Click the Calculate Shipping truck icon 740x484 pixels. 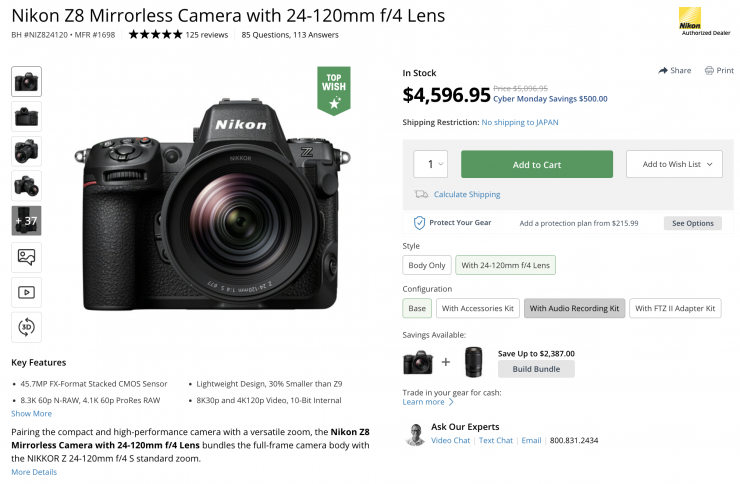pyautogui.click(x=422, y=194)
